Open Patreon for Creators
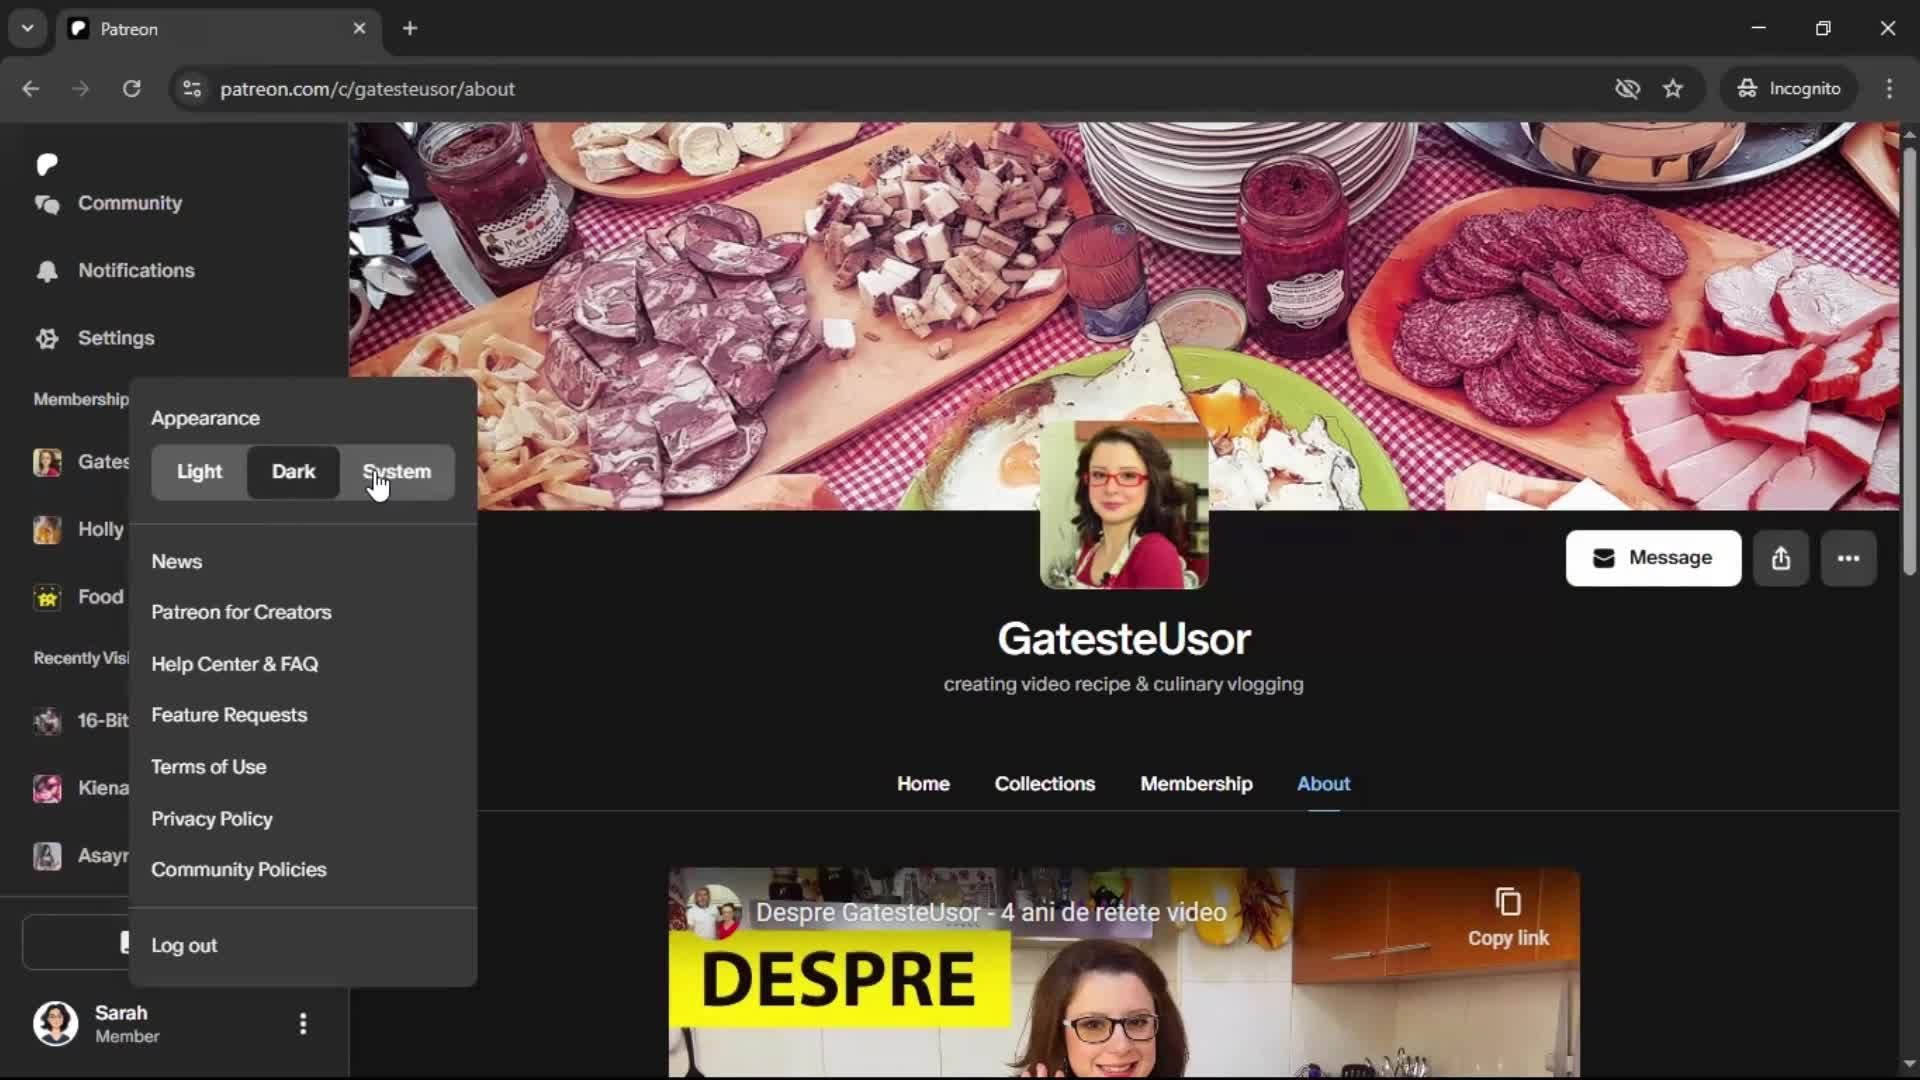This screenshot has width=1920, height=1080. tap(241, 612)
